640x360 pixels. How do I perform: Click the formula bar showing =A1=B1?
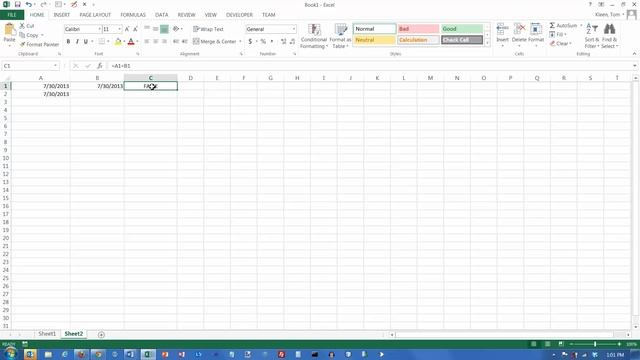370,66
